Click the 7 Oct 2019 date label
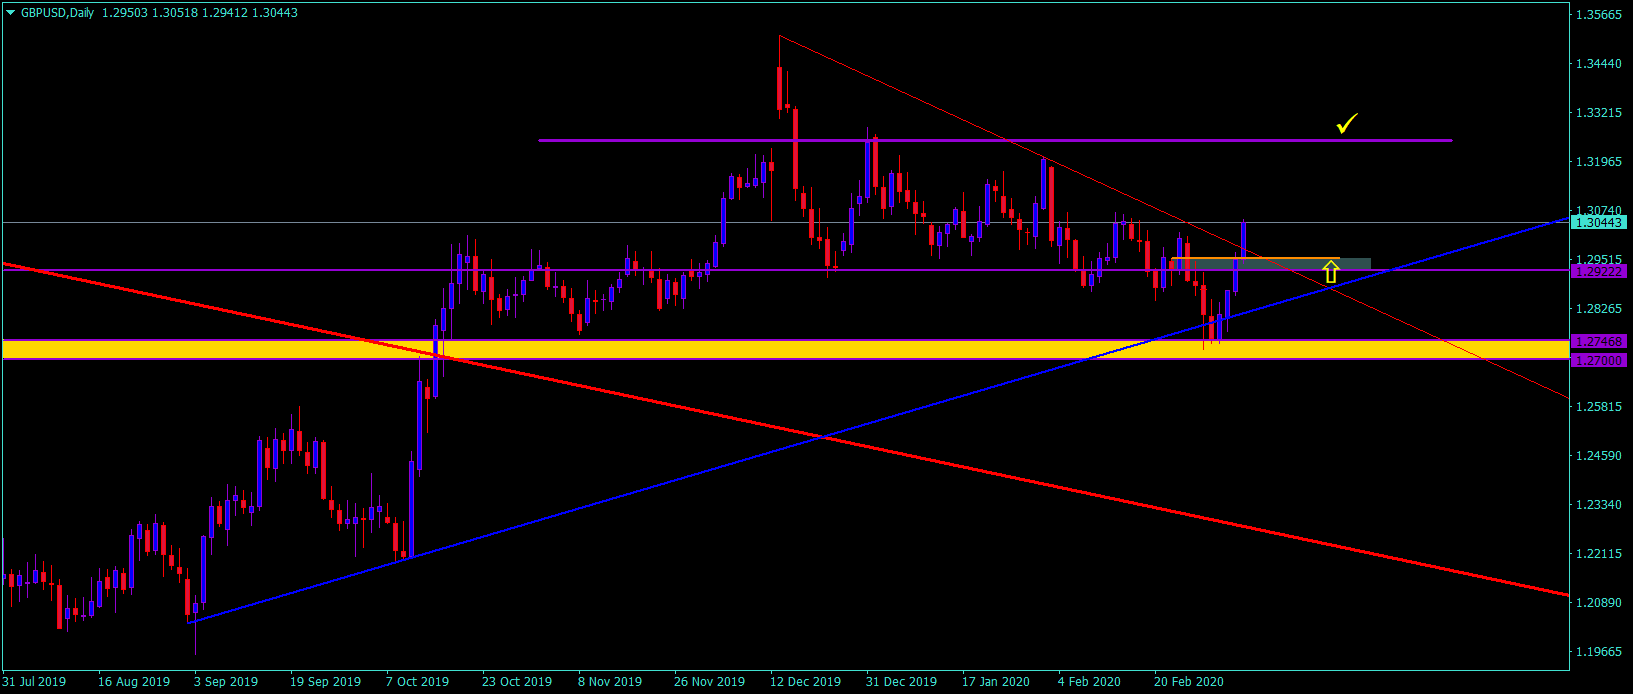 (x=417, y=682)
